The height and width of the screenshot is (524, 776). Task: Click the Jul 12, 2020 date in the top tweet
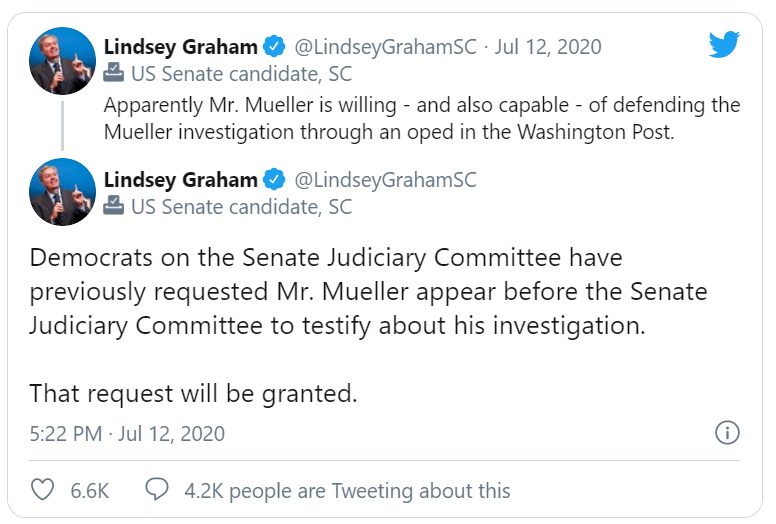click(x=548, y=47)
